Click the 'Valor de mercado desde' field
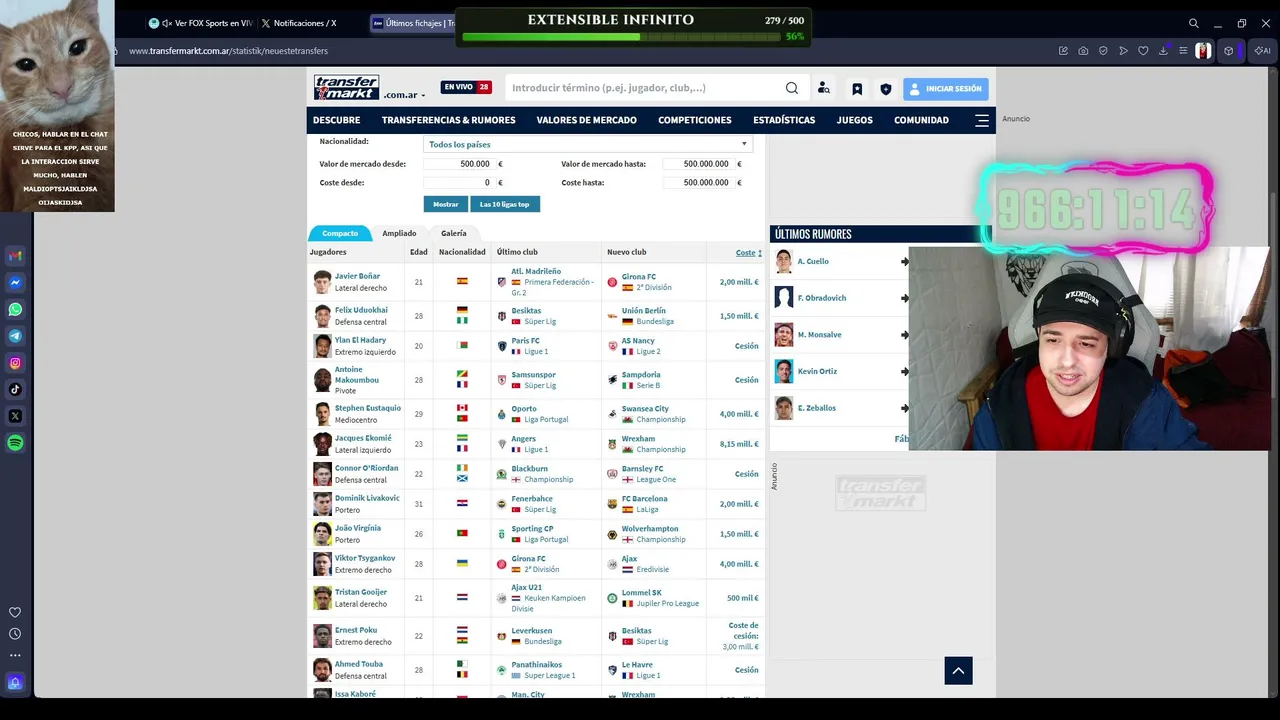 point(458,164)
